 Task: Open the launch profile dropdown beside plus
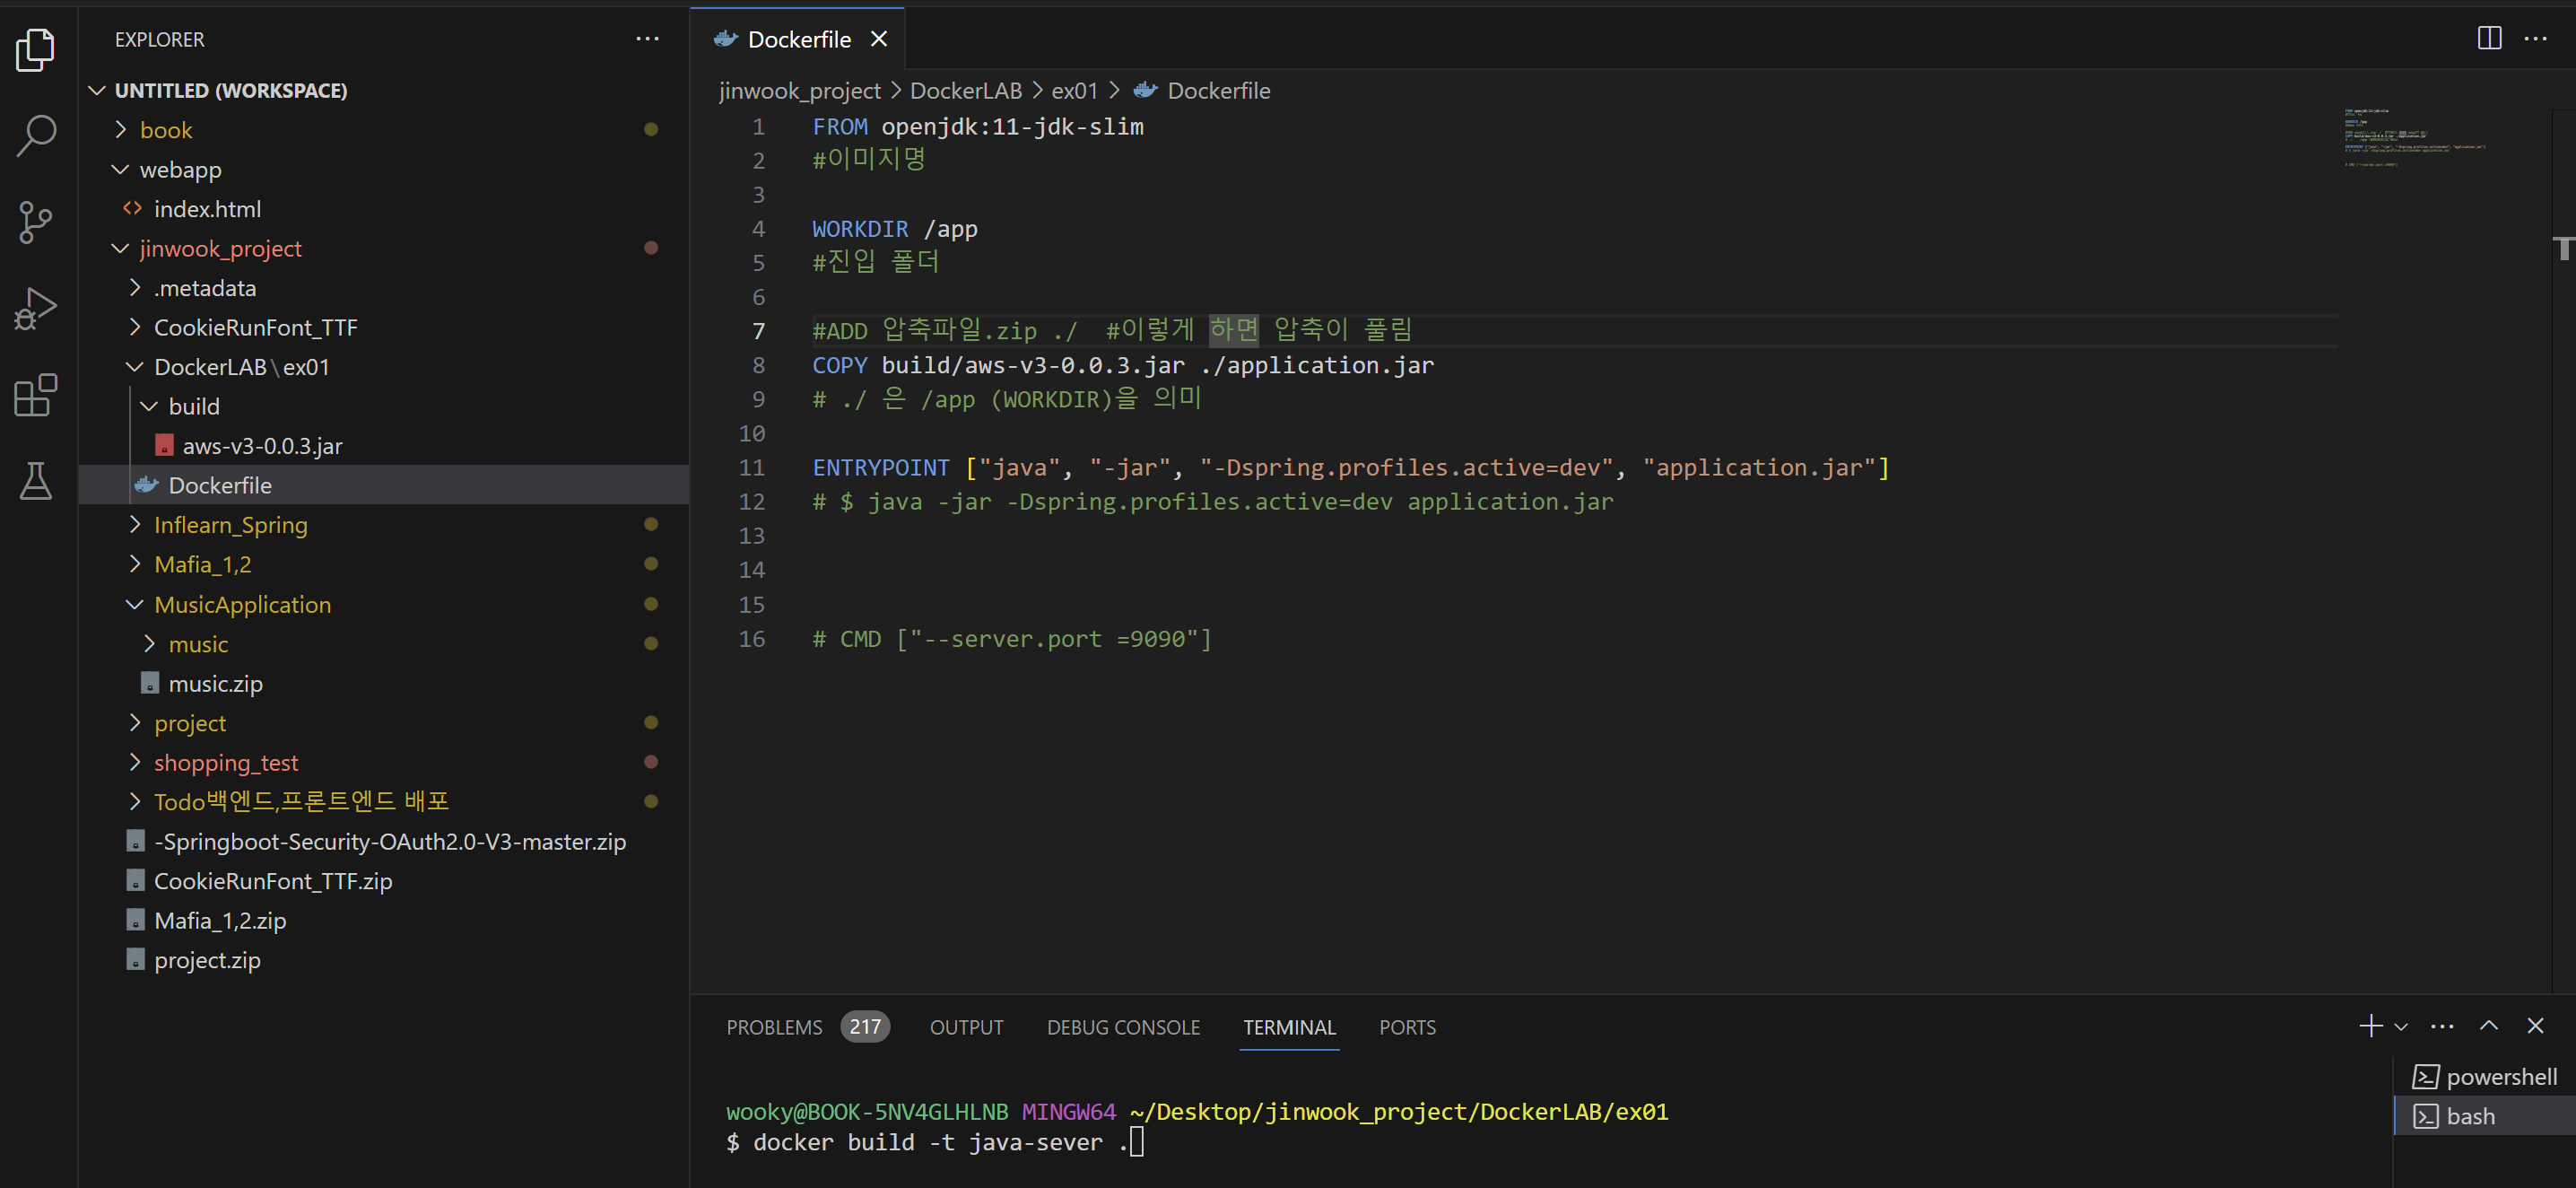tap(2401, 1027)
